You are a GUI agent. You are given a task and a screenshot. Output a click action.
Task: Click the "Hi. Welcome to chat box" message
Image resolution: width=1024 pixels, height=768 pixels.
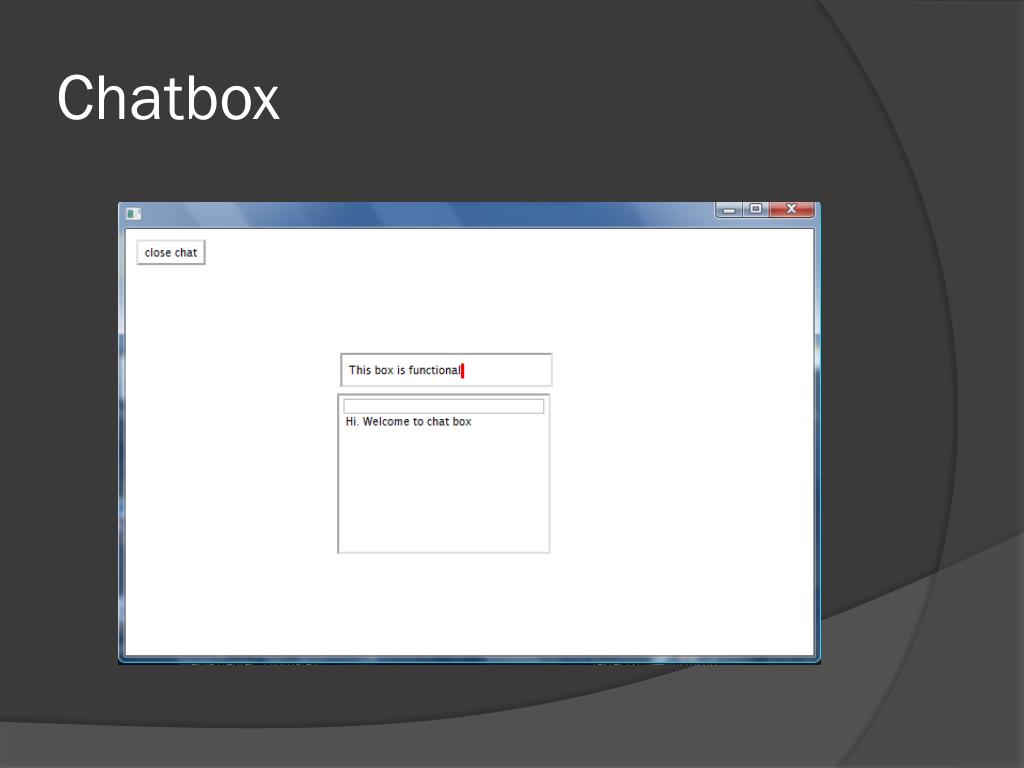coord(409,422)
